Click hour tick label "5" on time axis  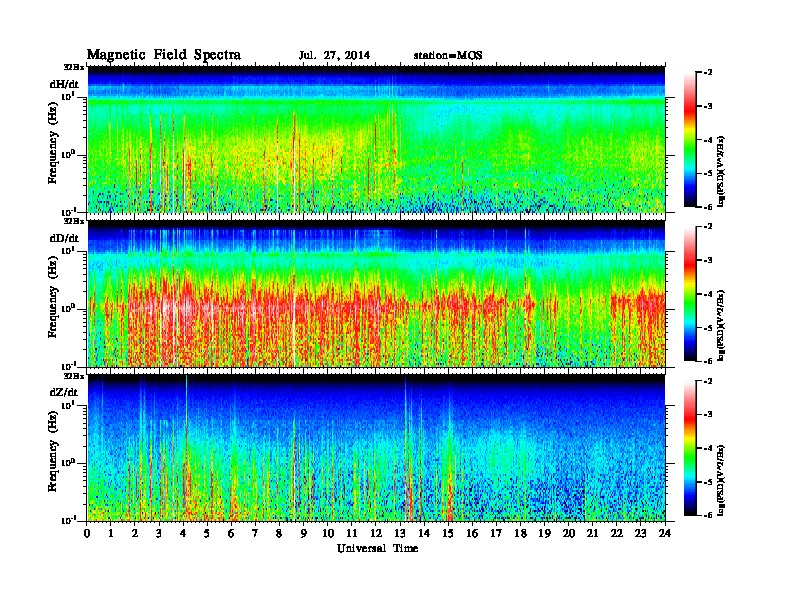click(x=207, y=533)
